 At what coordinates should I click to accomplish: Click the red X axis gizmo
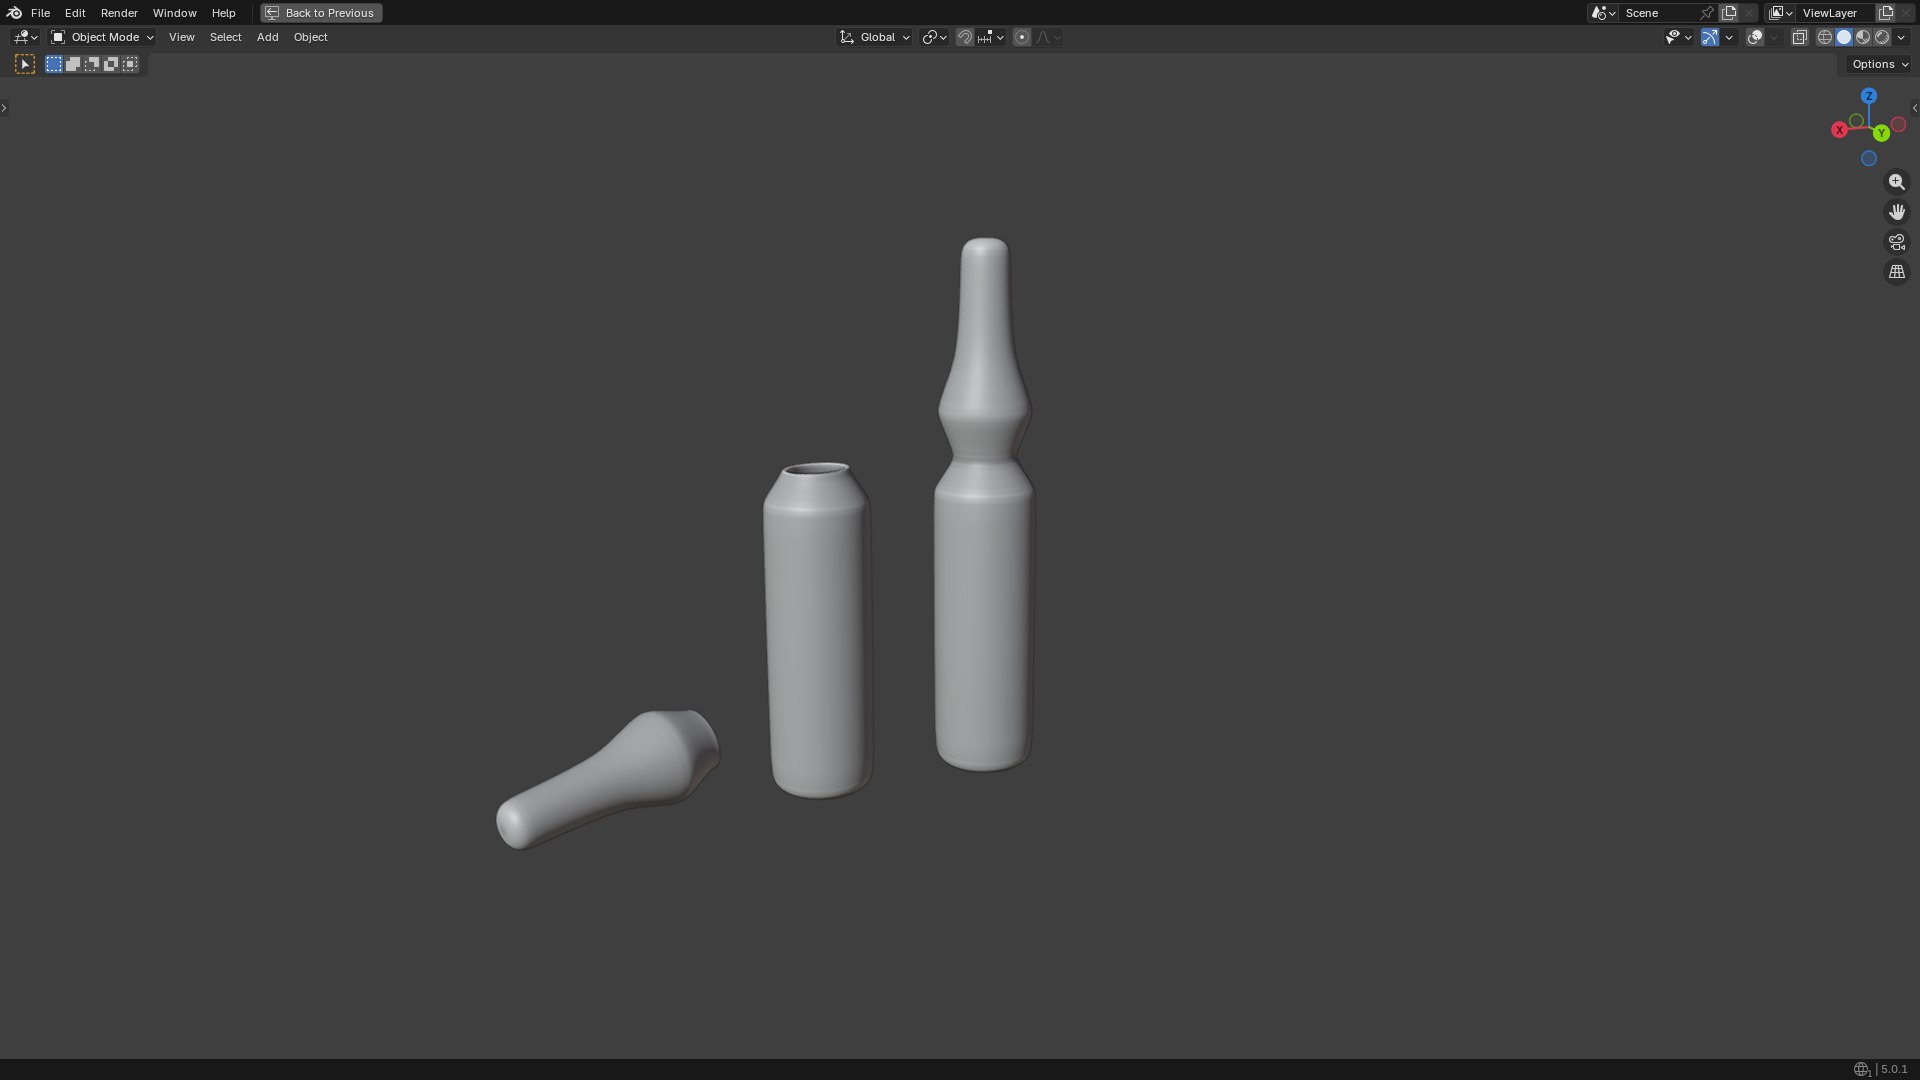(1839, 130)
